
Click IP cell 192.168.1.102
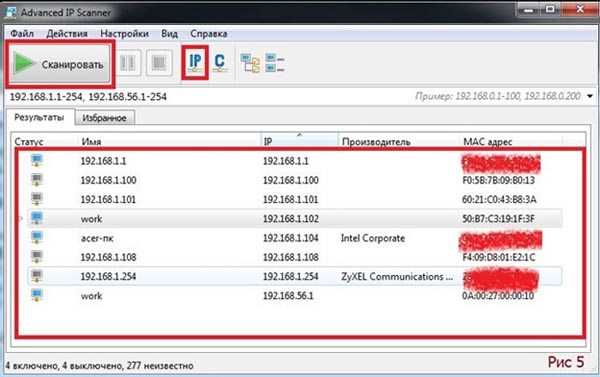pos(291,219)
